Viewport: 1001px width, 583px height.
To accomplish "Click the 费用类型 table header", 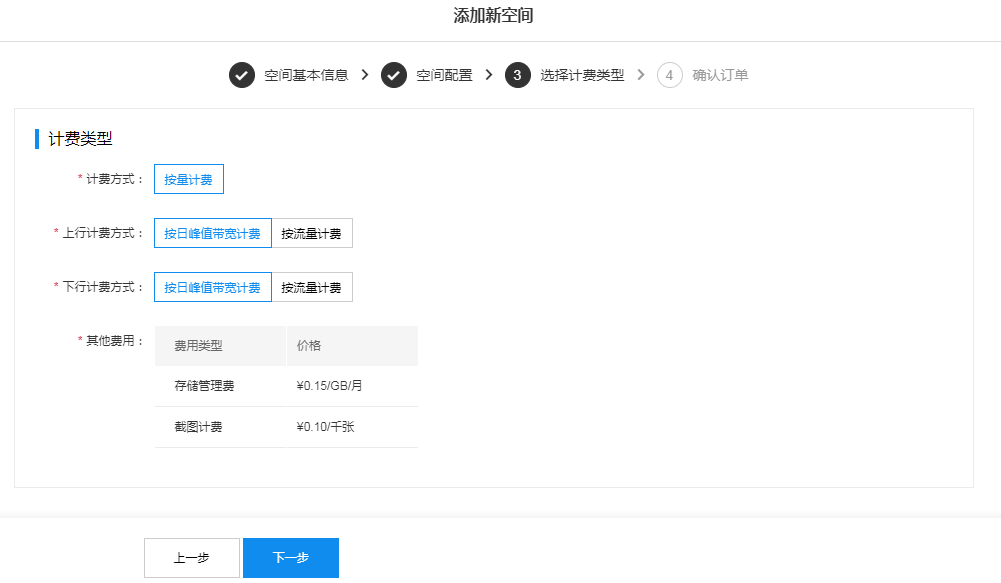I will pos(220,346).
